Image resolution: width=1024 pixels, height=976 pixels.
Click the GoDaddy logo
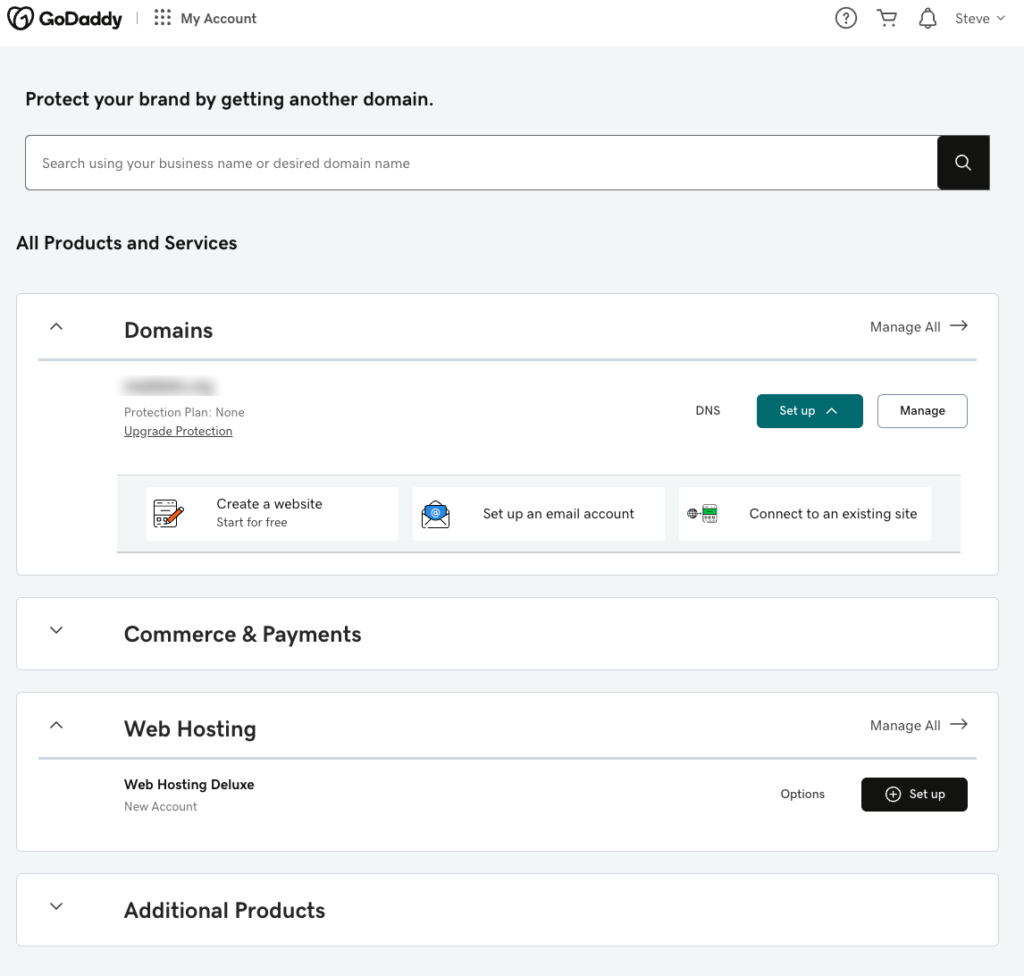click(x=65, y=18)
